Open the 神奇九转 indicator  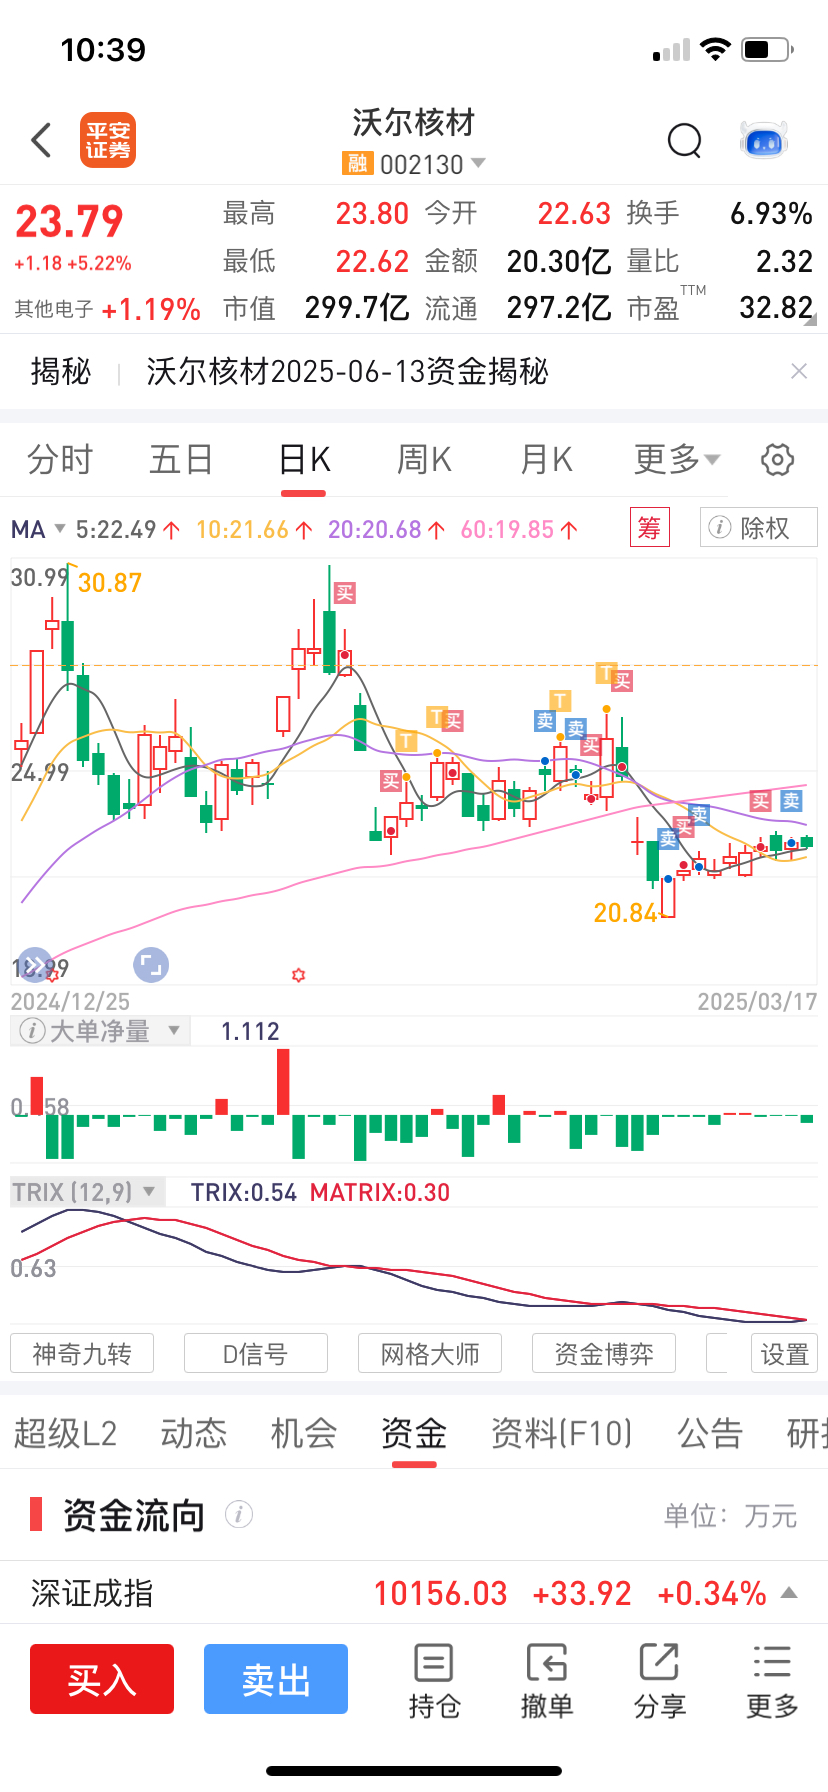tap(82, 1354)
